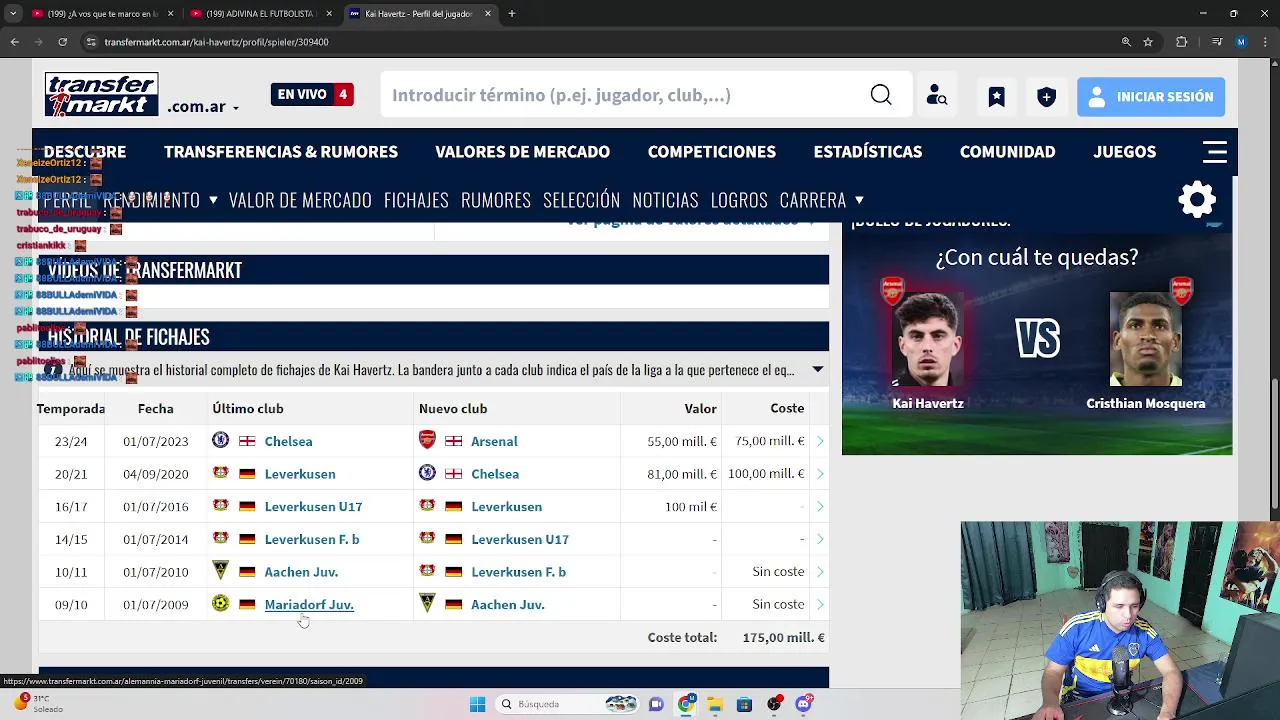The image size is (1280, 720).
Task: Expand the Carrera dropdown in the profile menu
Action: click(859, 200)
